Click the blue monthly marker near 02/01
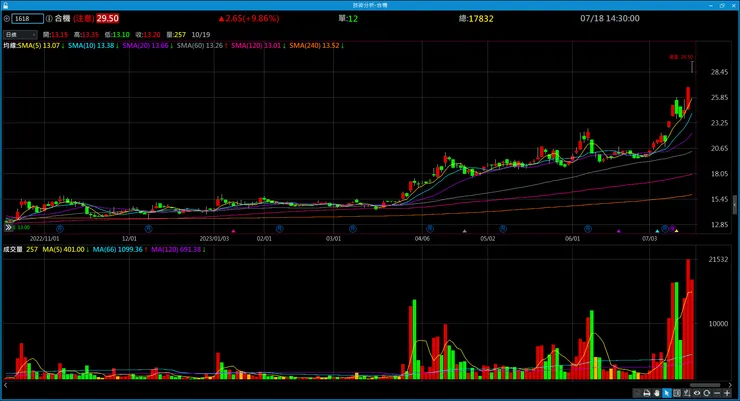 click(x=279, y=229)
